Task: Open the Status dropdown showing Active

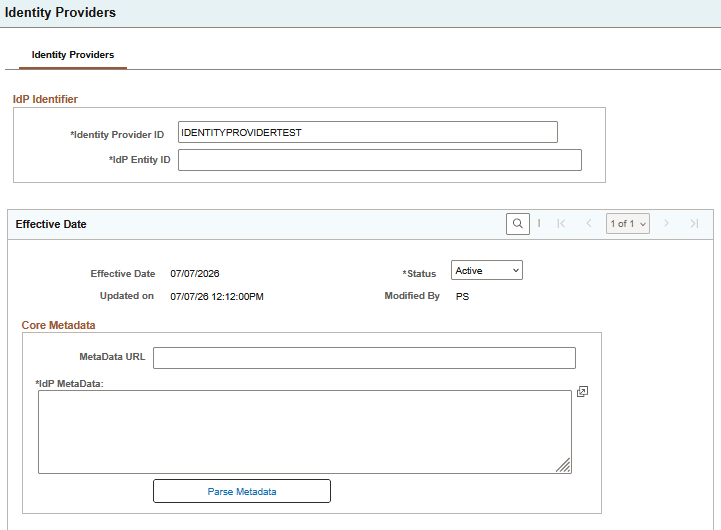Action: click(486, 270)
